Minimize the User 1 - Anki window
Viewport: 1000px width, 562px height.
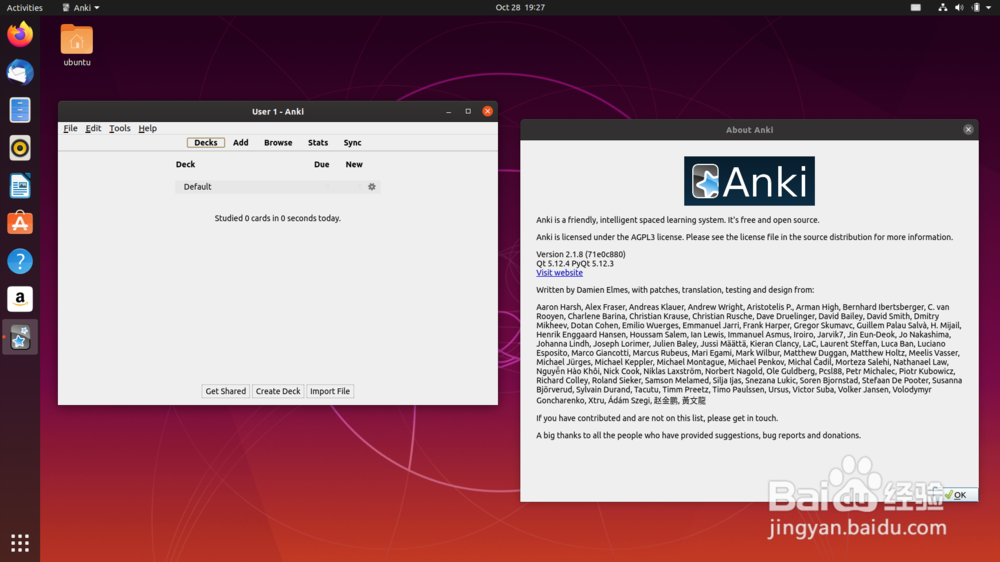tap(448, 112)
